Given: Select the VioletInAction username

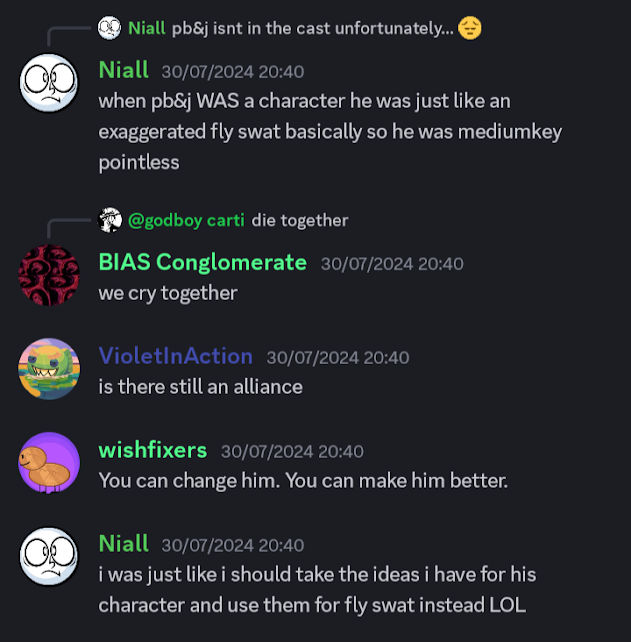Looking at the screenshot, I should 175,356.
